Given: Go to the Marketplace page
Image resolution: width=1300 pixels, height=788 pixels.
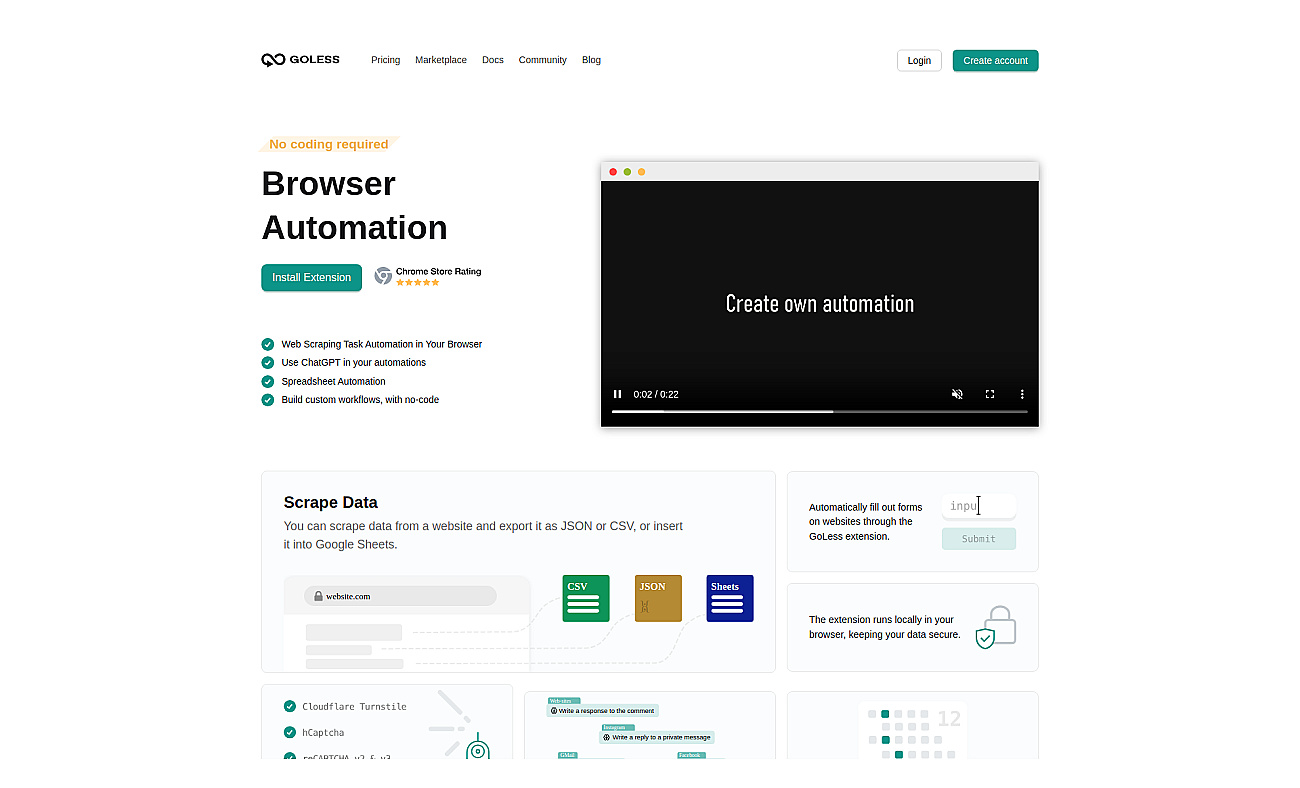Looking at the screenshot, I should click(x=441, y=60).
